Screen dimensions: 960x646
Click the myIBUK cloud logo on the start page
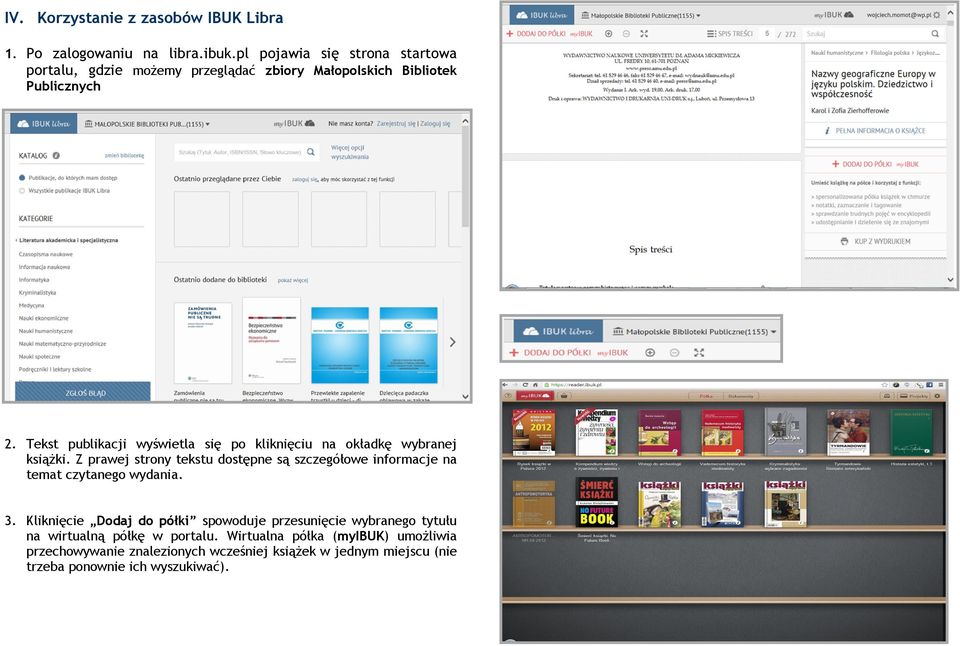tap(294, 124)
